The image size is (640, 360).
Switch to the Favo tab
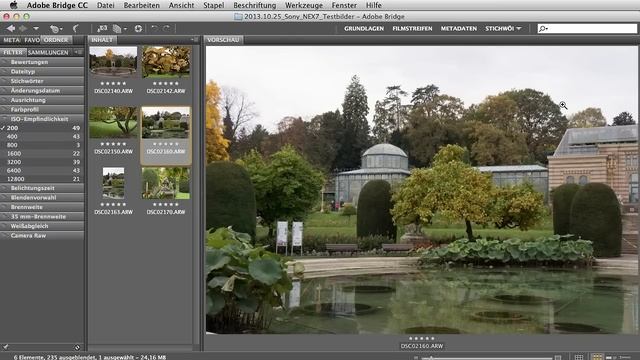32,40
